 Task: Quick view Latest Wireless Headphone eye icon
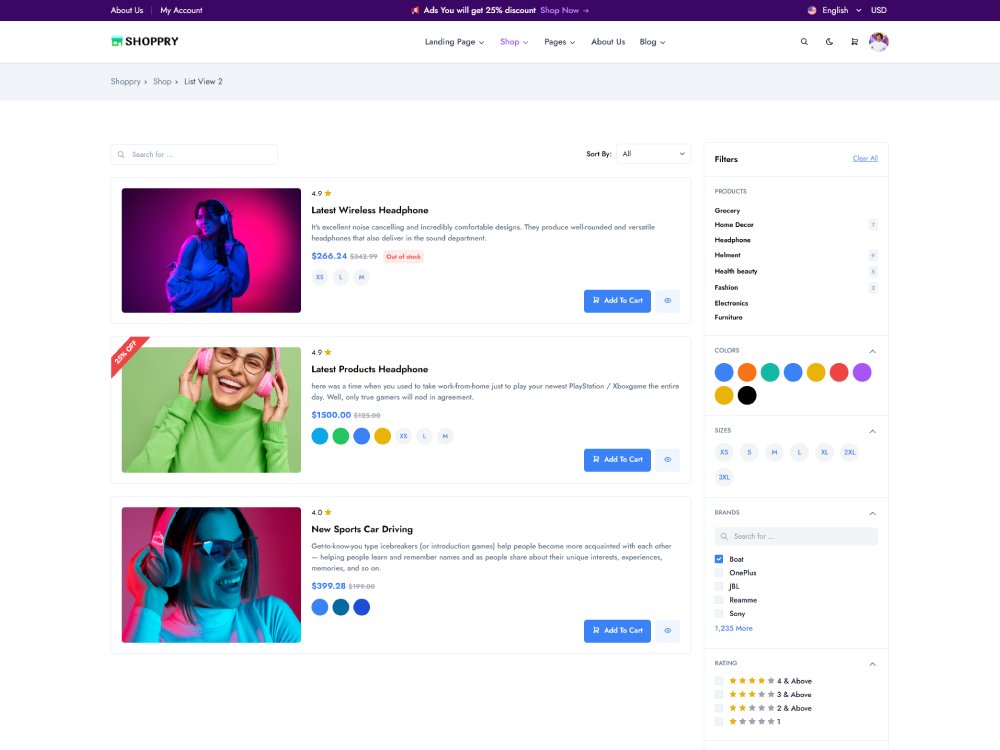pos(667,301)
